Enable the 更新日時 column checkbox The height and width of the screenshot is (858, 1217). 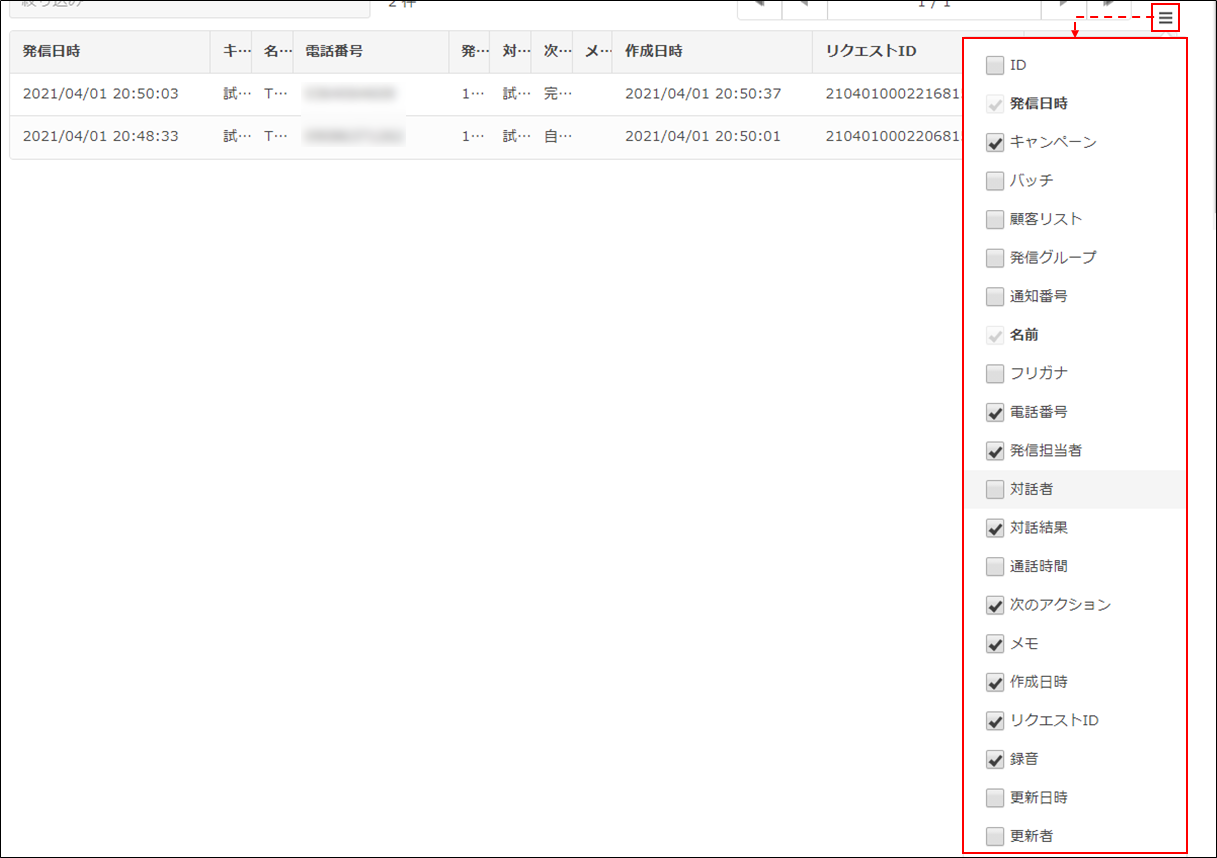(x=995, y=798)
